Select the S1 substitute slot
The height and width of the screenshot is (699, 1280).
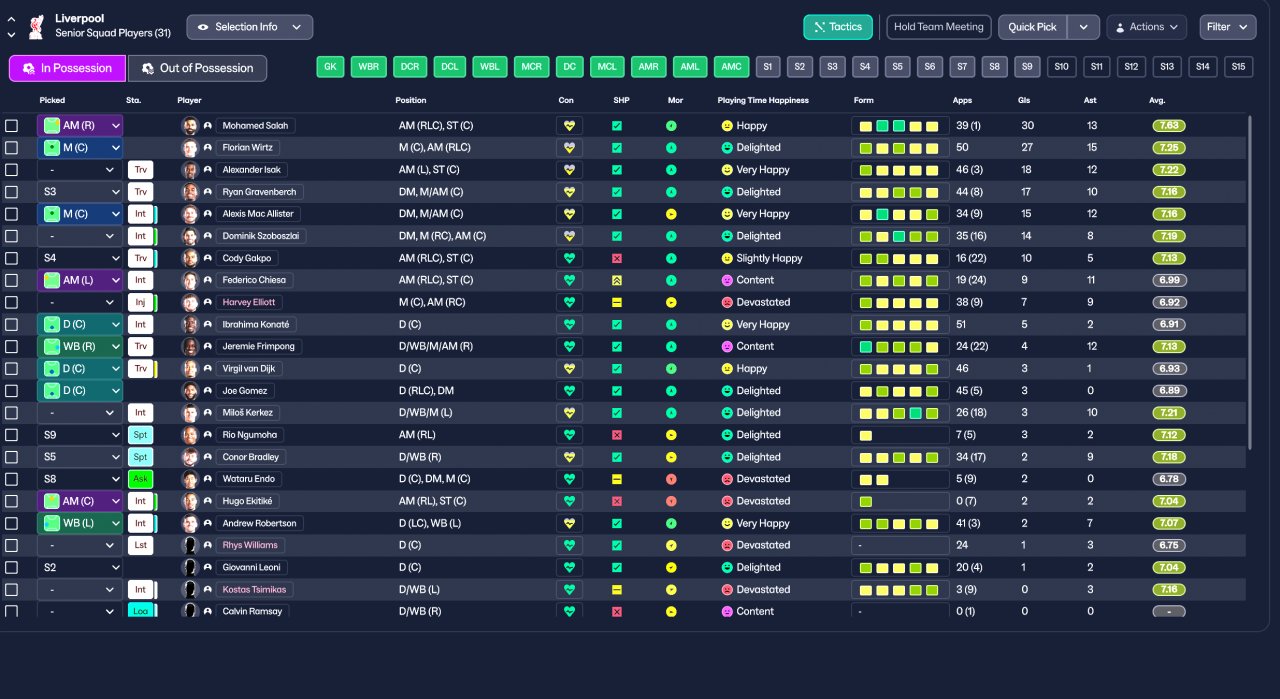768,67
